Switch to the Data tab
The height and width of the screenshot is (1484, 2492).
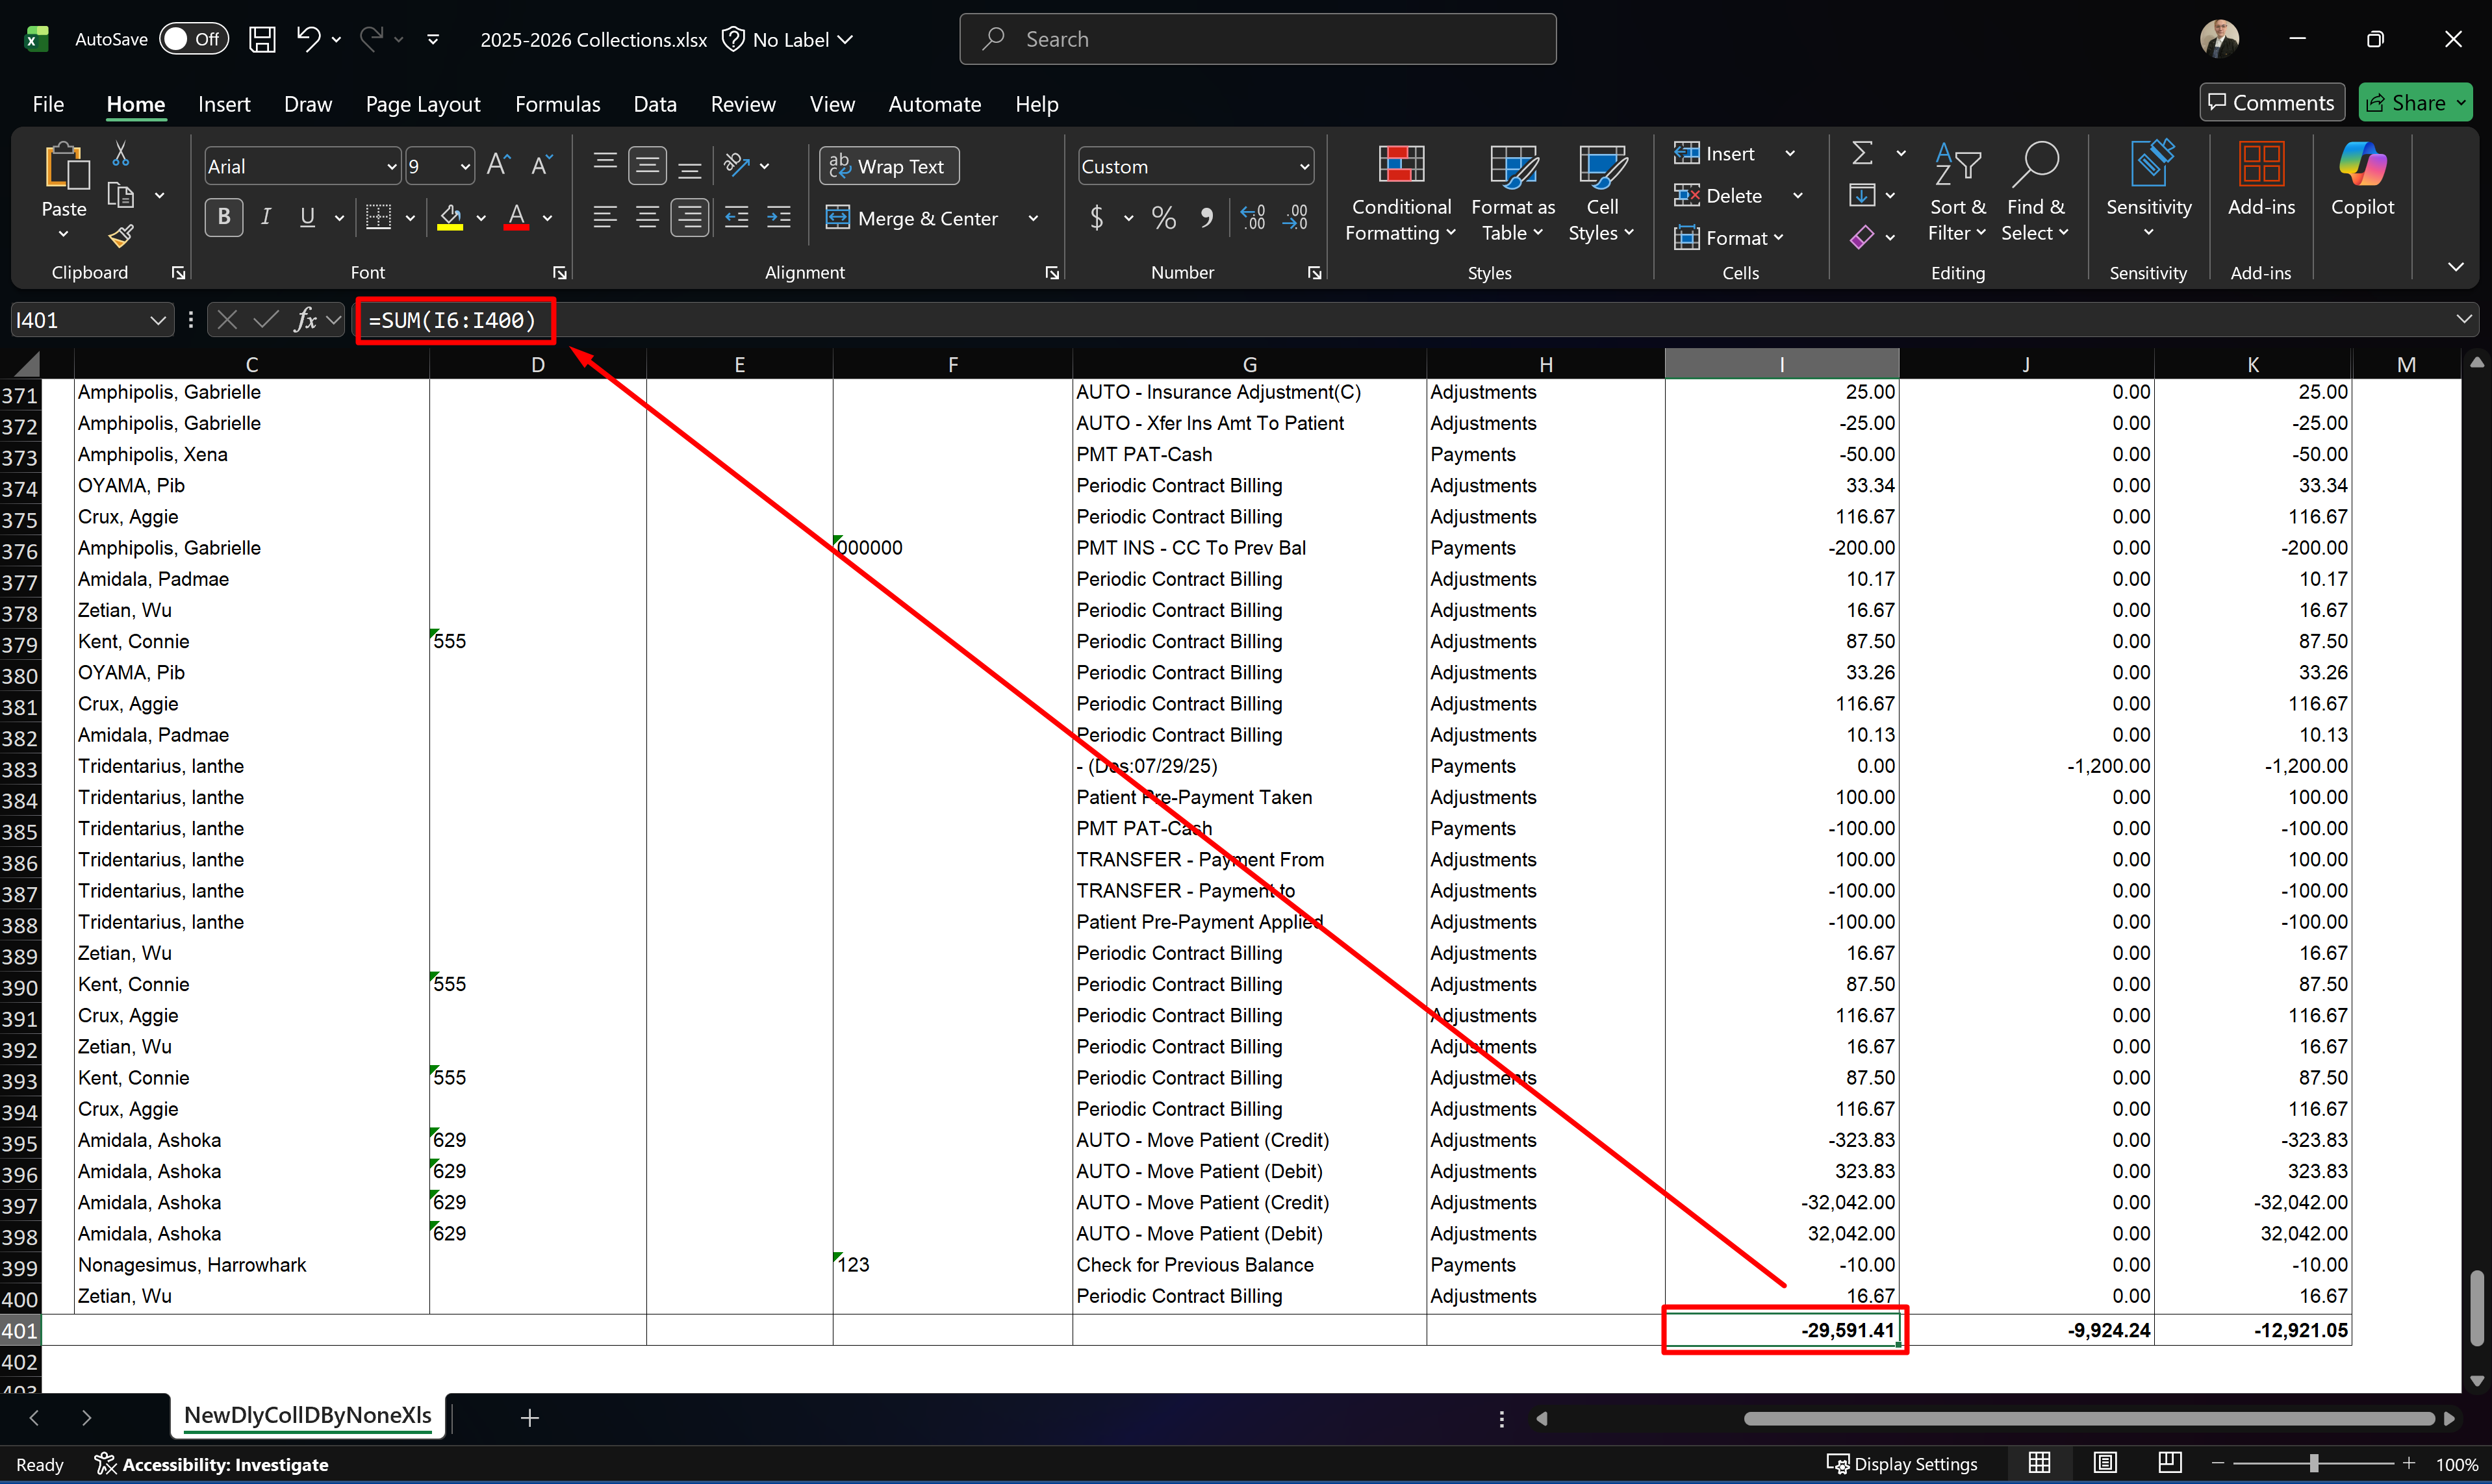tap(655, 104)
